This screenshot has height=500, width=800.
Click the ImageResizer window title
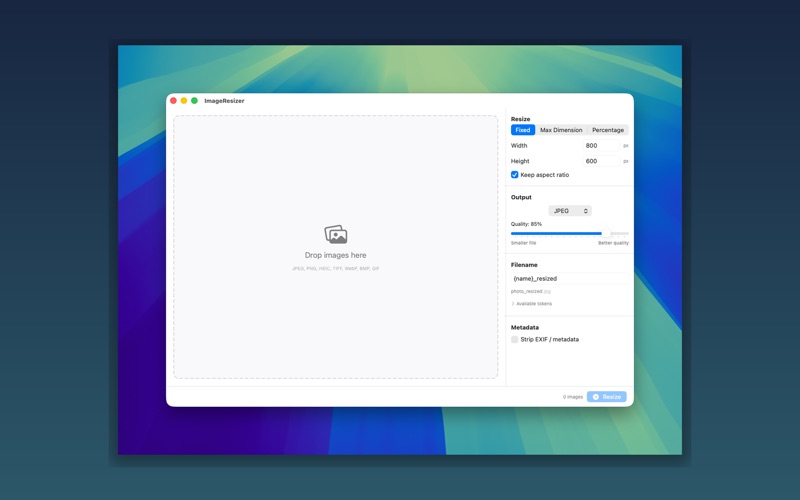tap(224, 101)
